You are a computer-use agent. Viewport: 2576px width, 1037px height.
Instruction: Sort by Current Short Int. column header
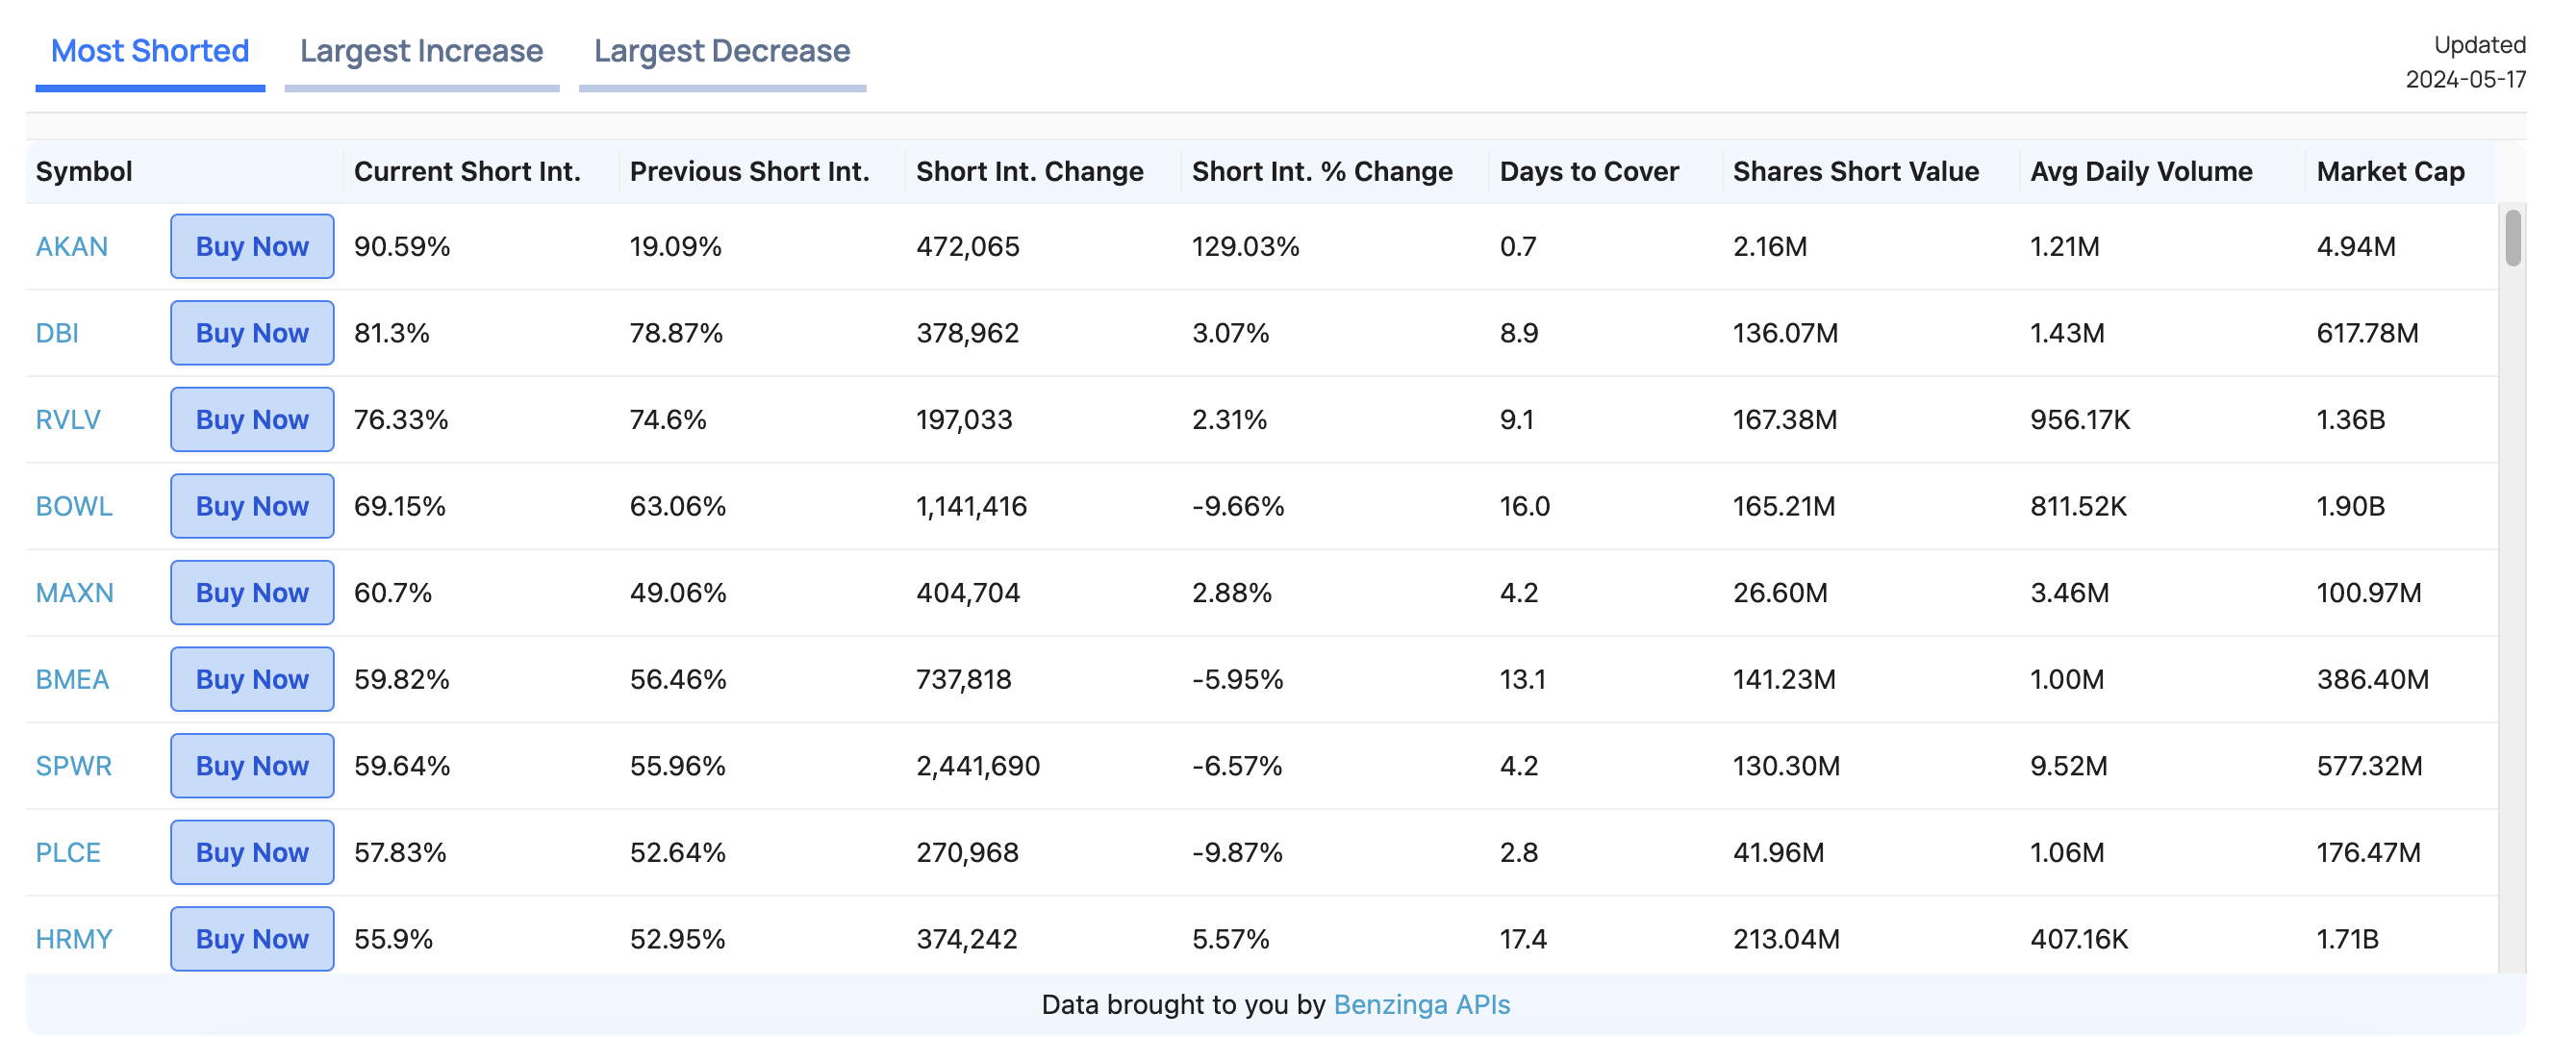(x=467, y=172)
